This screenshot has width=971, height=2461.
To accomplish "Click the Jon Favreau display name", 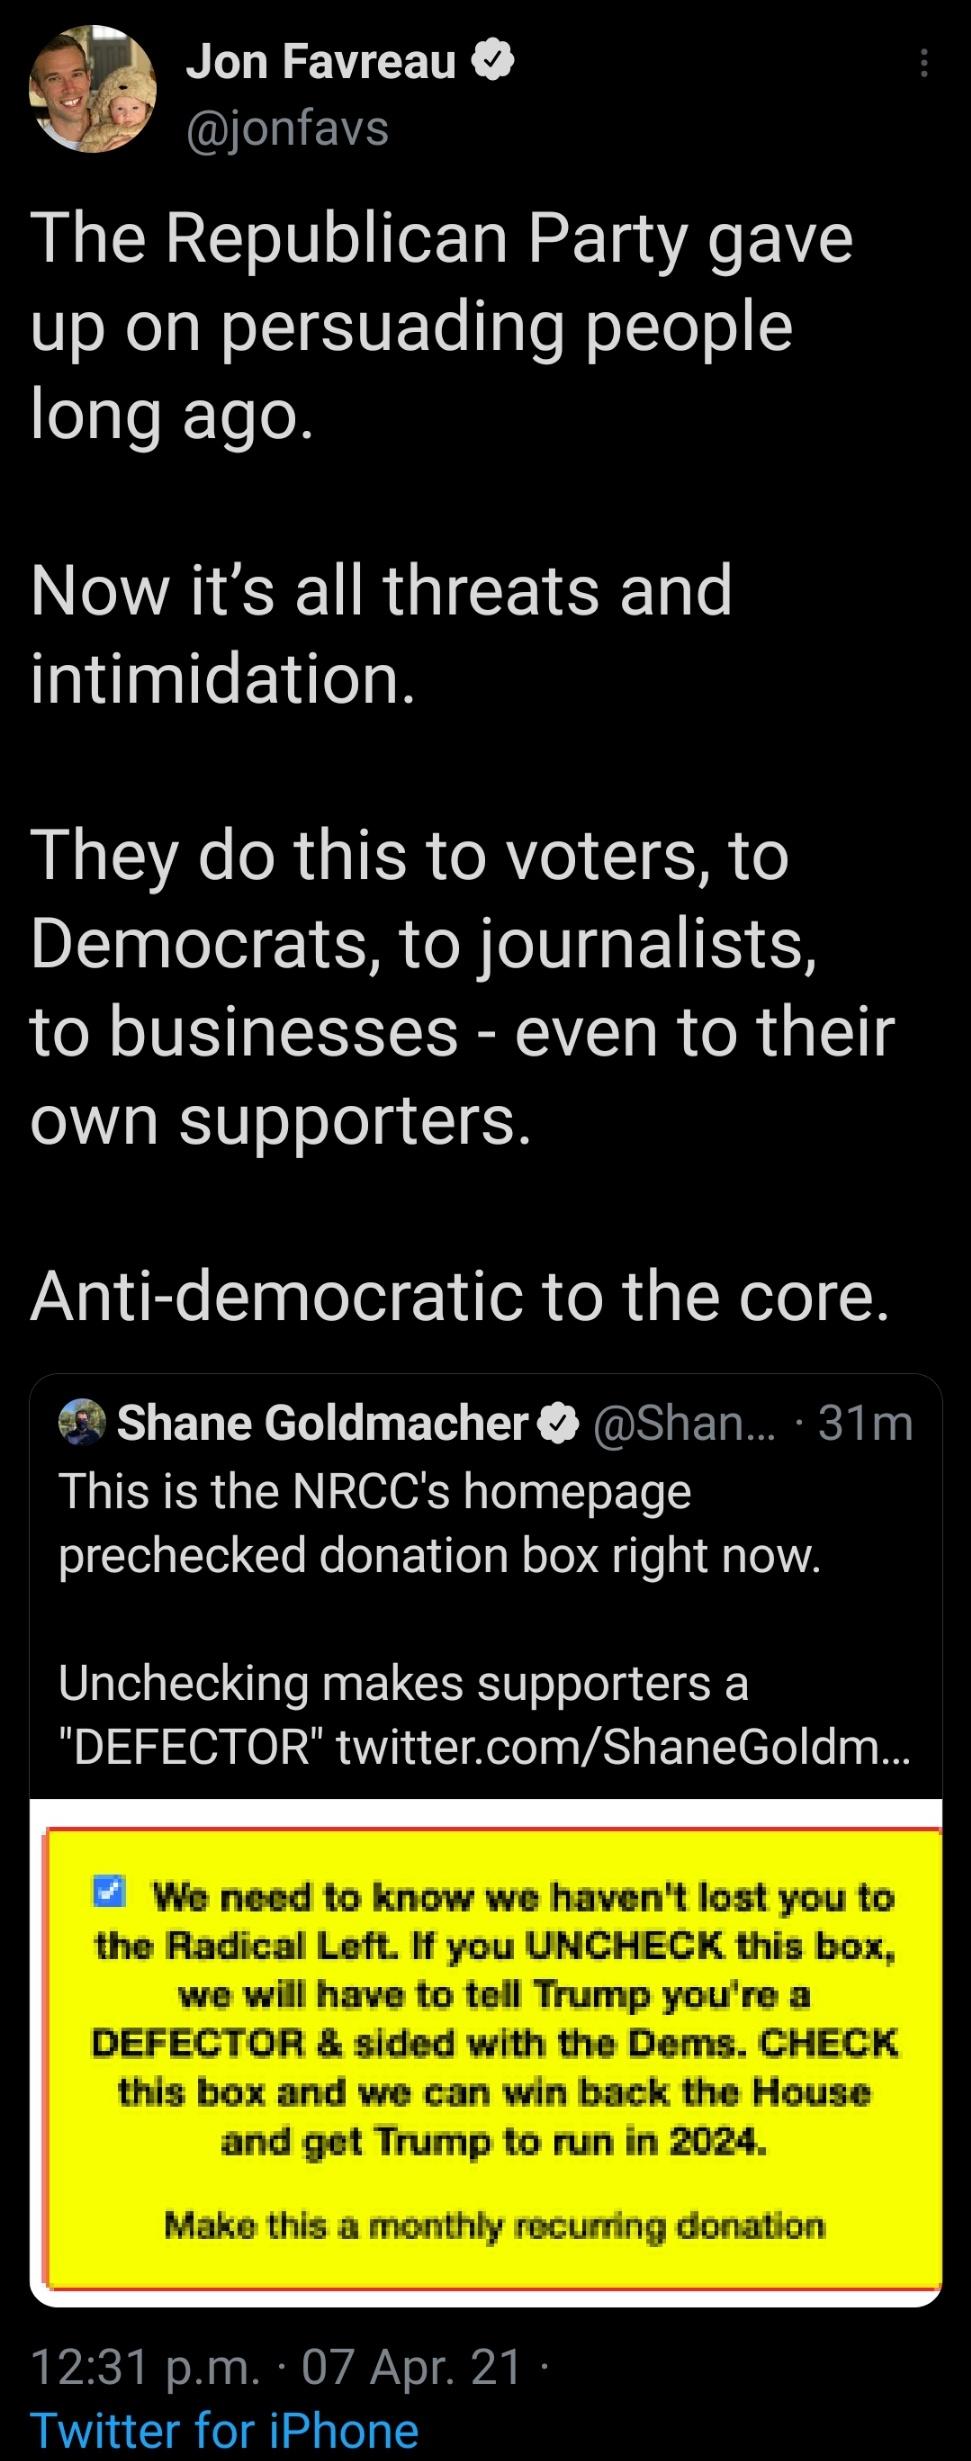I will [321, 62].
